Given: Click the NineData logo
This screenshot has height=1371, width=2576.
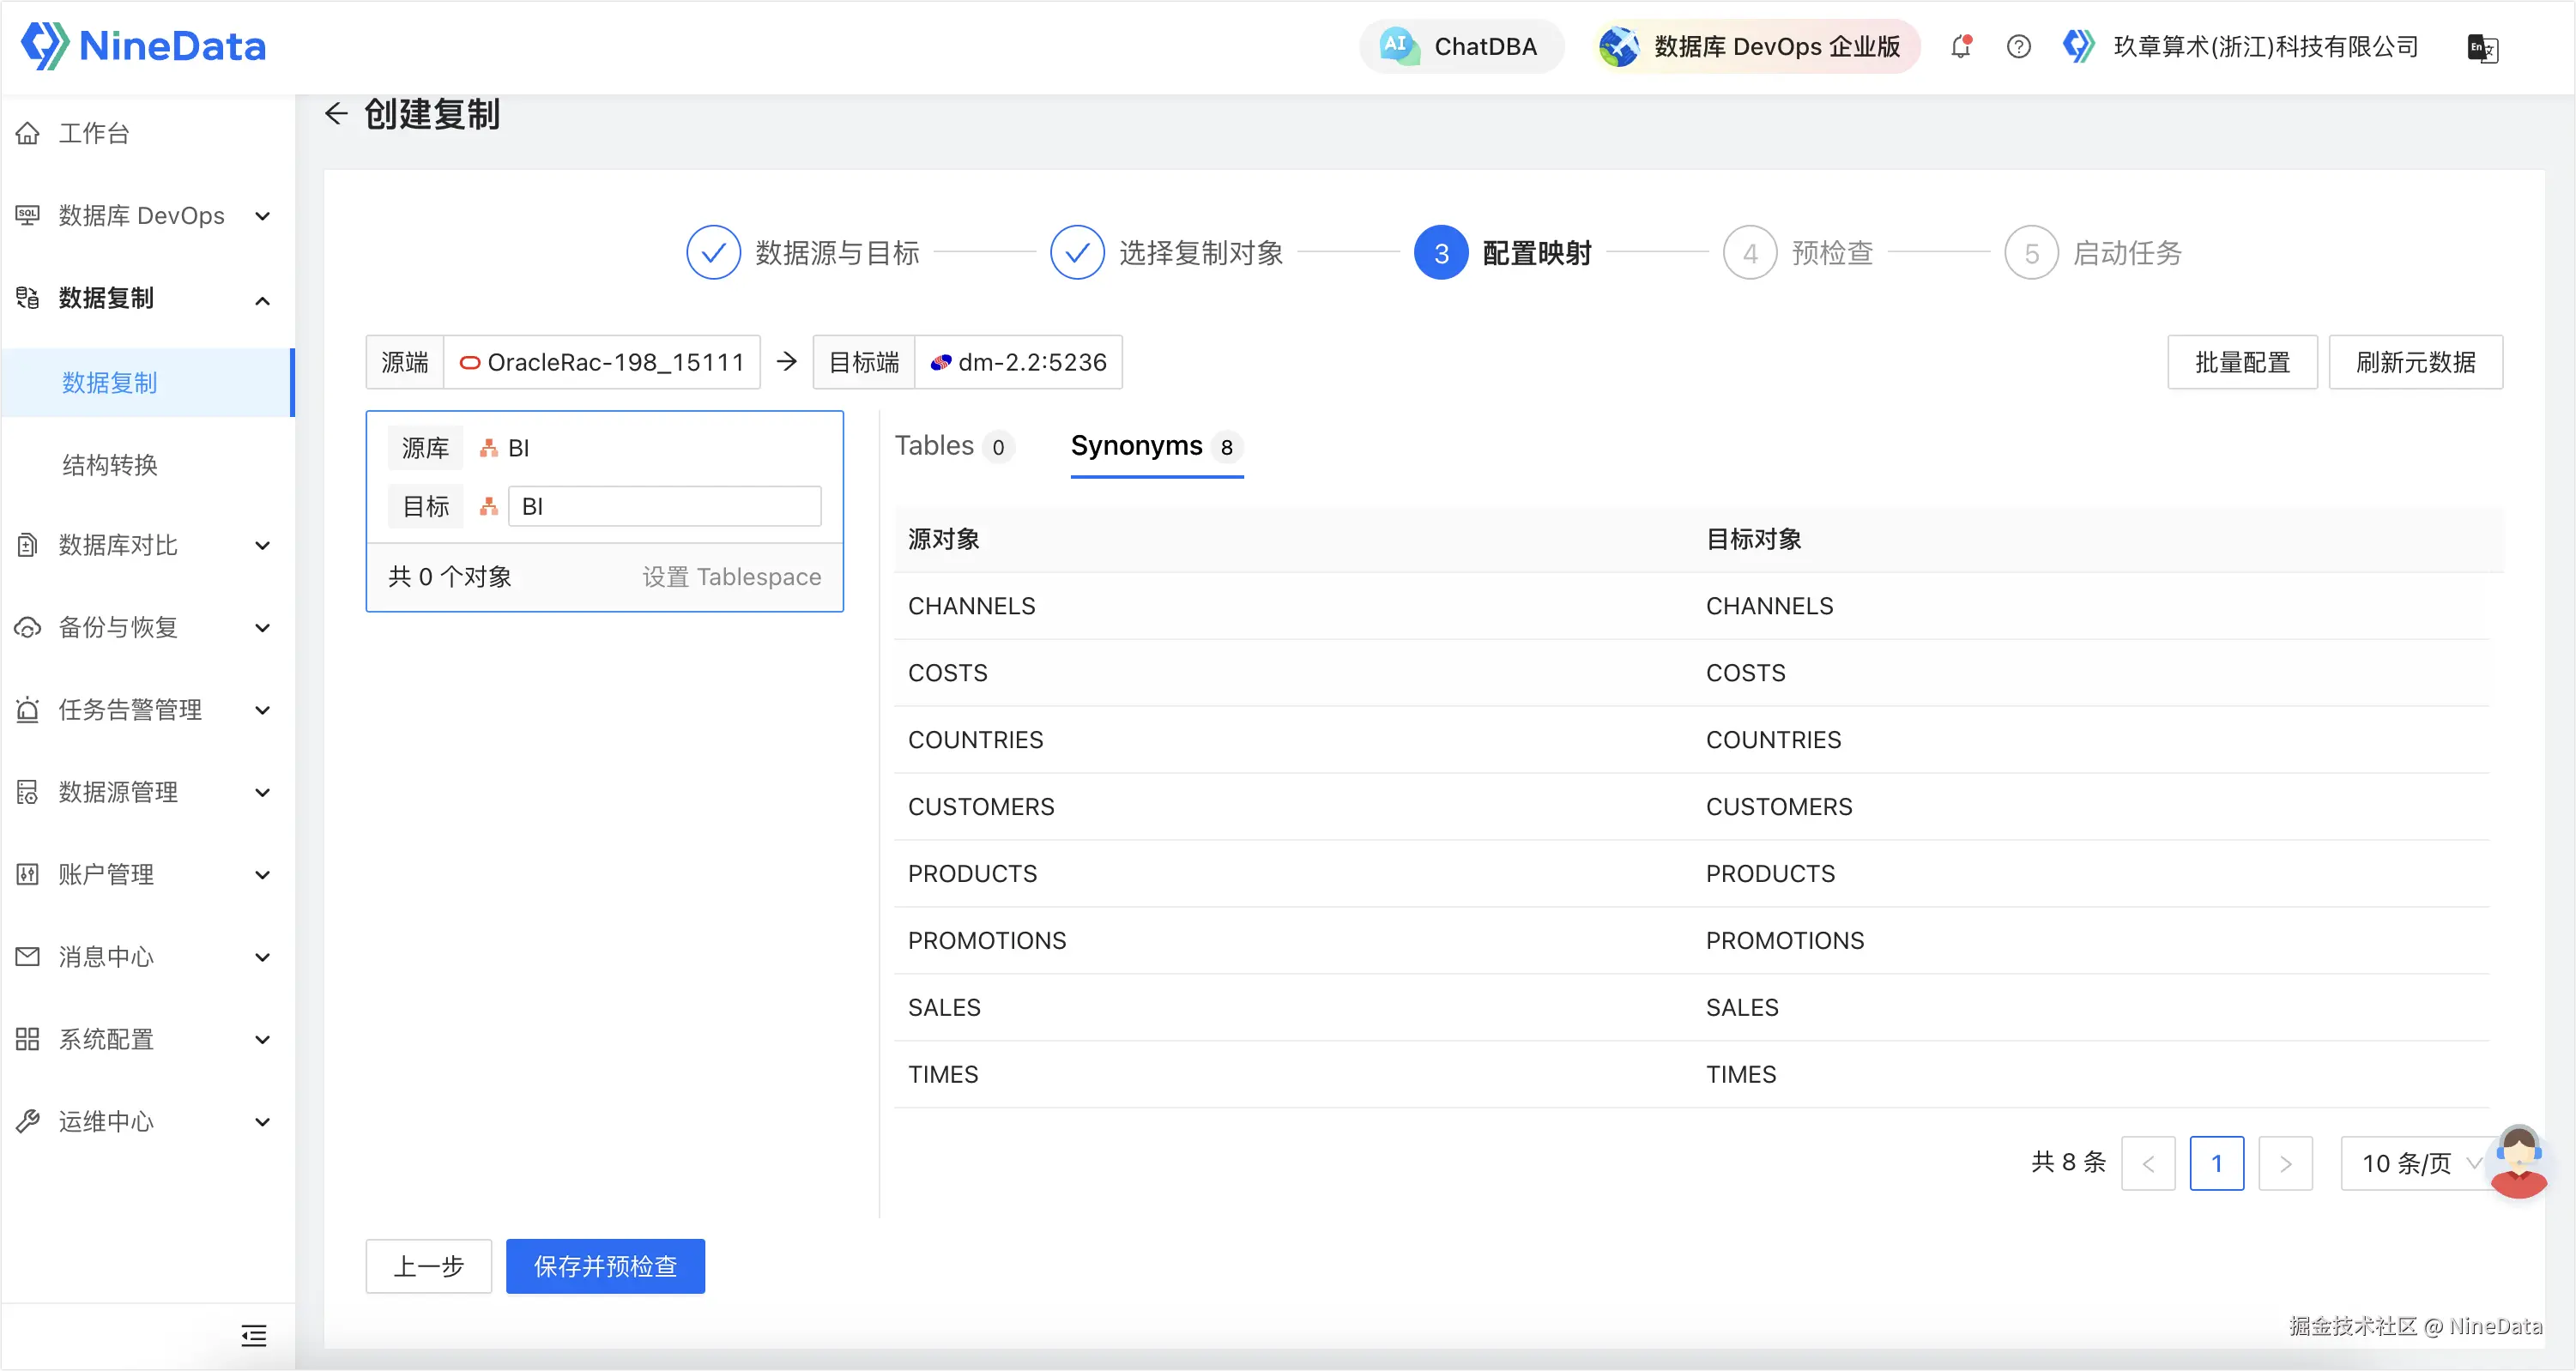Looking at the screenshot, I should [144, 46].
